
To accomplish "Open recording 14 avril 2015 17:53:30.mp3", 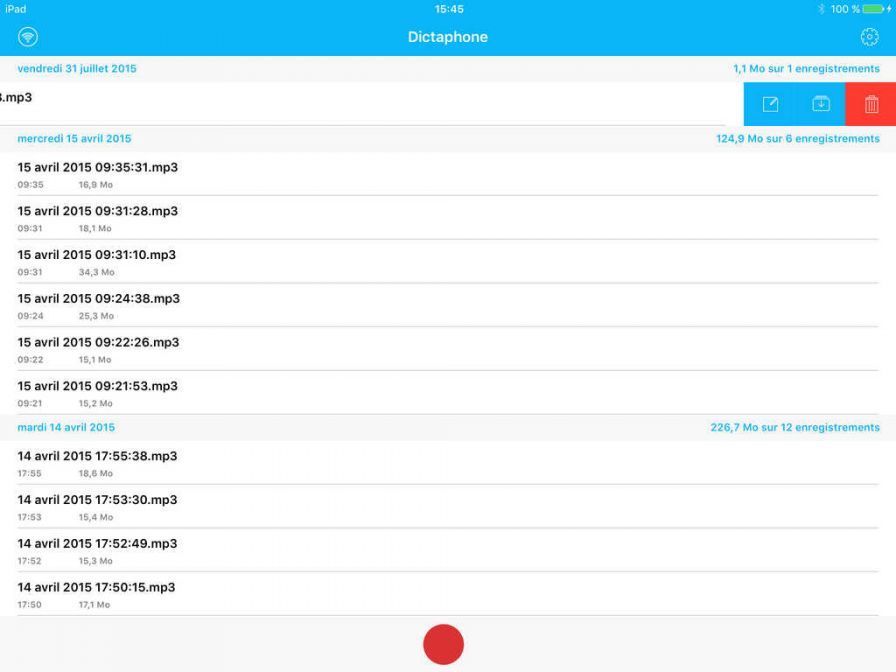I will tap(98, 507).
